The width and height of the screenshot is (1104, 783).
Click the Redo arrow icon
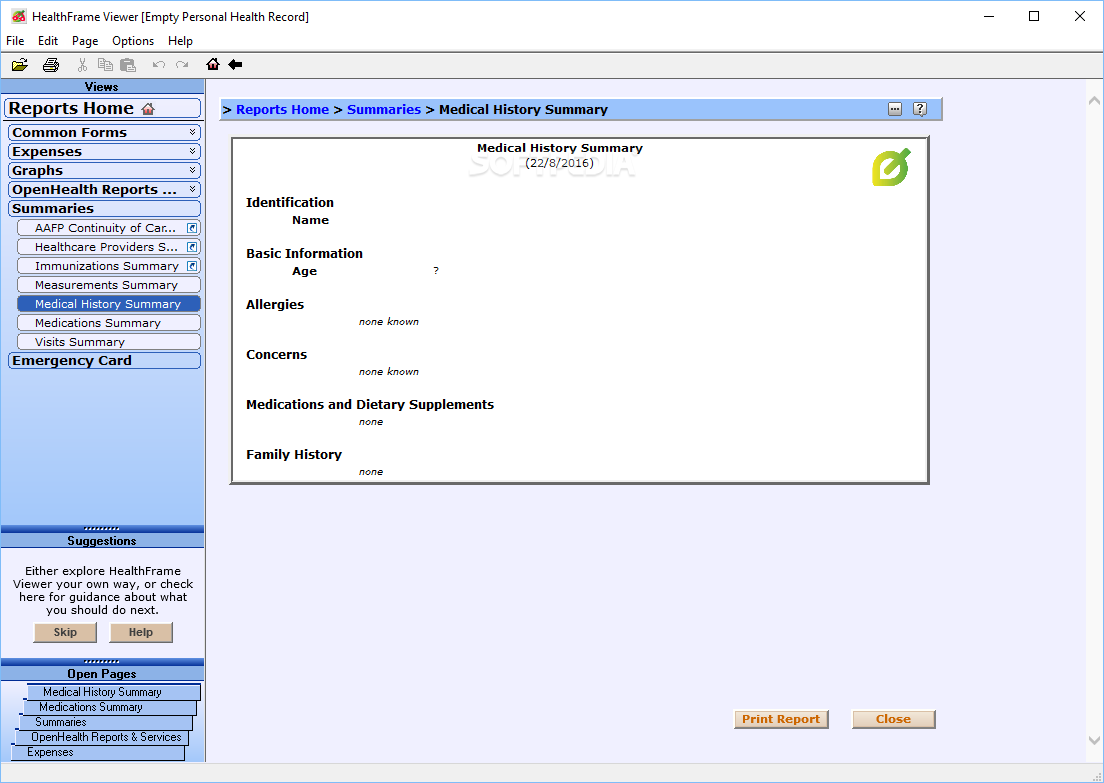coord(182,65)
